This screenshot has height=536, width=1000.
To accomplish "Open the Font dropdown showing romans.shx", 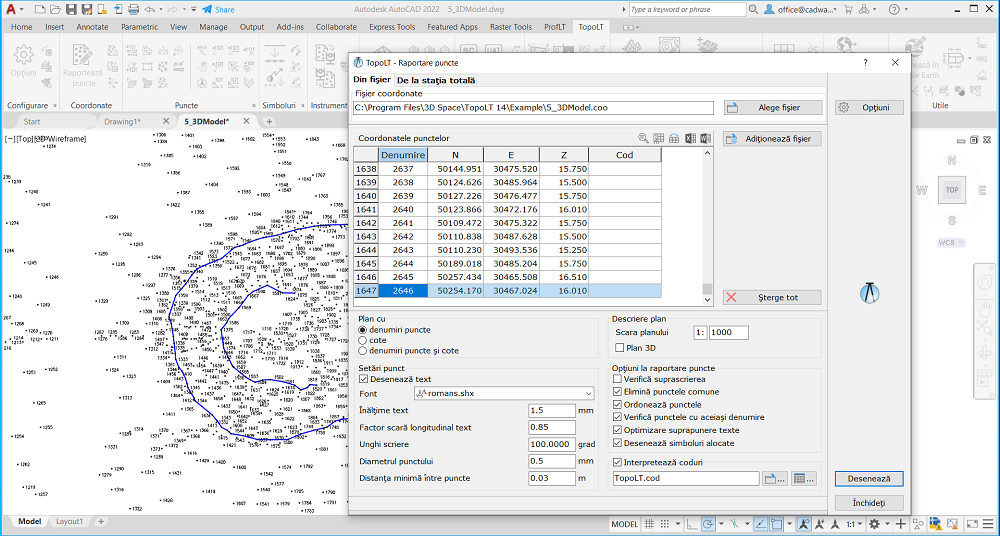I will pos(504,394).
